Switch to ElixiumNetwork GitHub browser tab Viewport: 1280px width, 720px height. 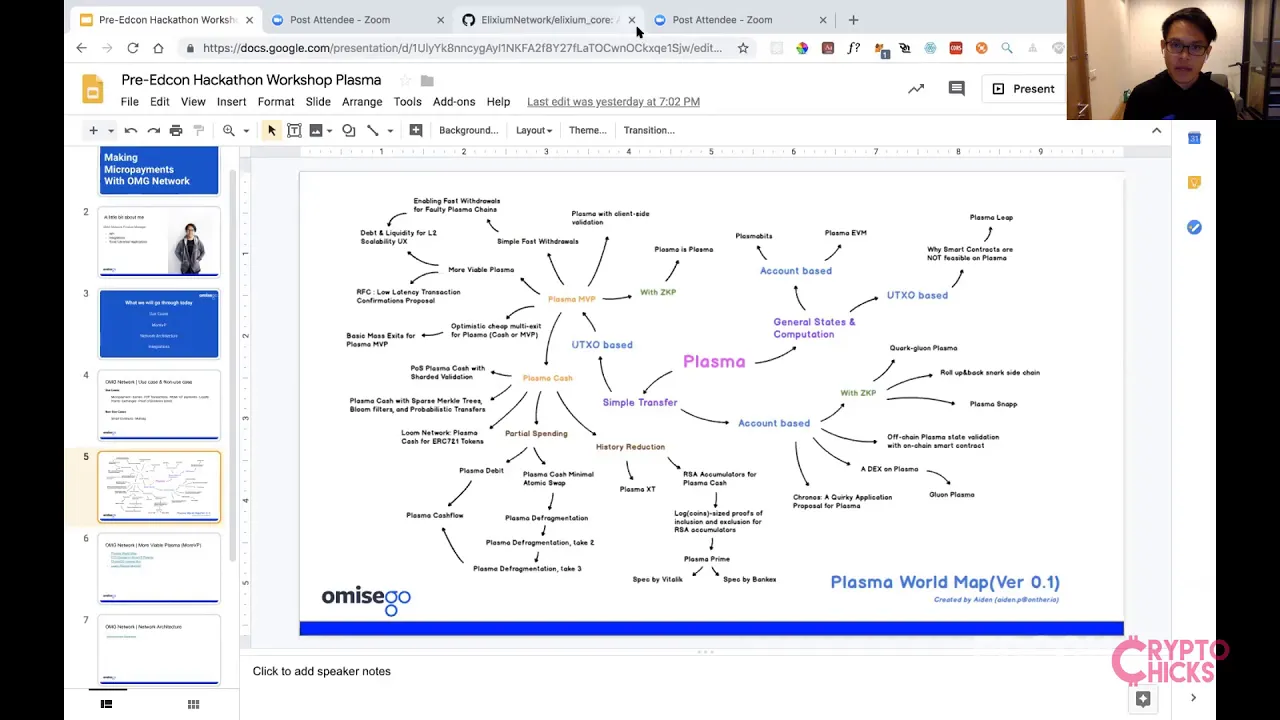pos(547,20)
